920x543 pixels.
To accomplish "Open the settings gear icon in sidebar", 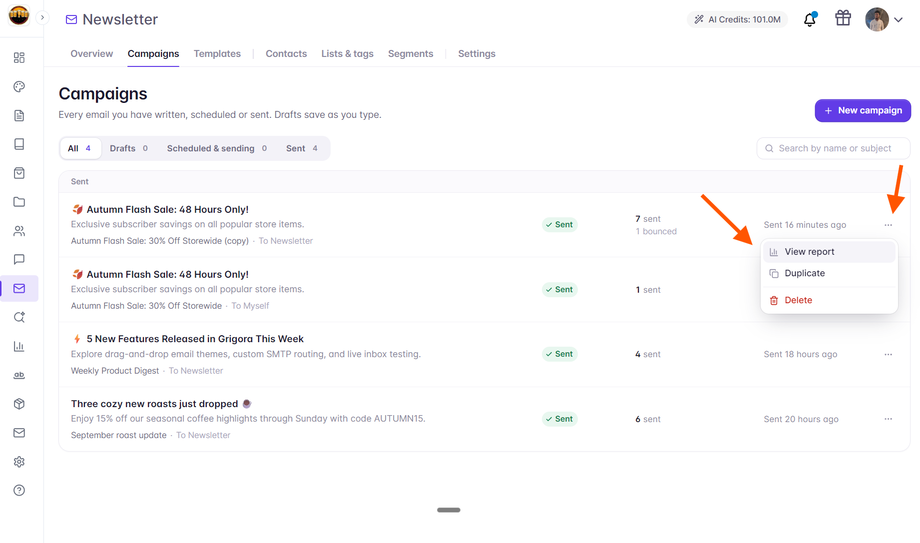I will (19, 461).
